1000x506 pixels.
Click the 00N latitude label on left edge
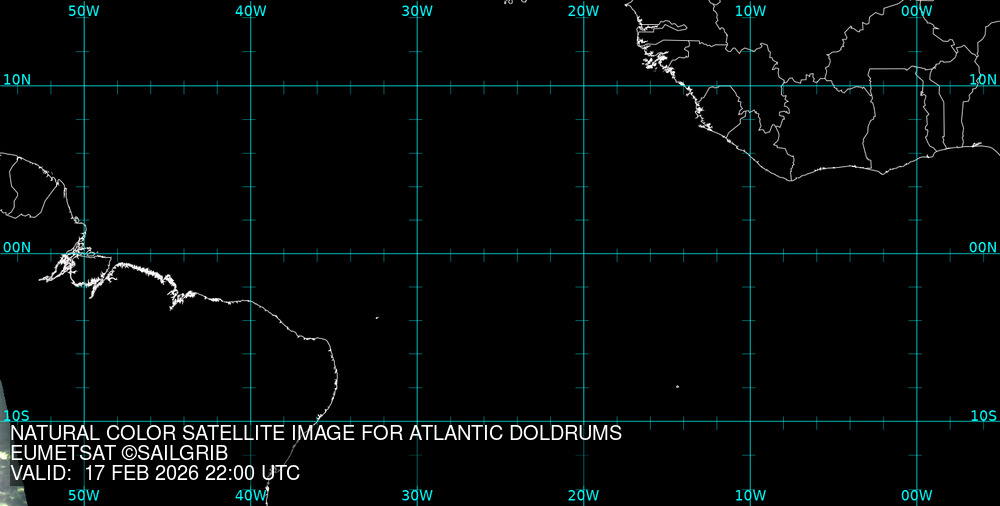coord(17,247)
